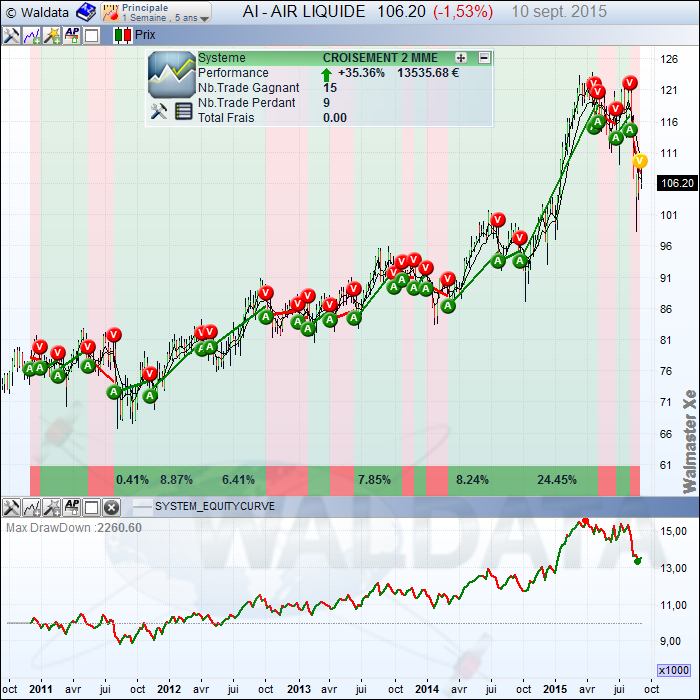700x700 pixels.
Task: Click the 0.41% trade result label
Action: [132, 480]
